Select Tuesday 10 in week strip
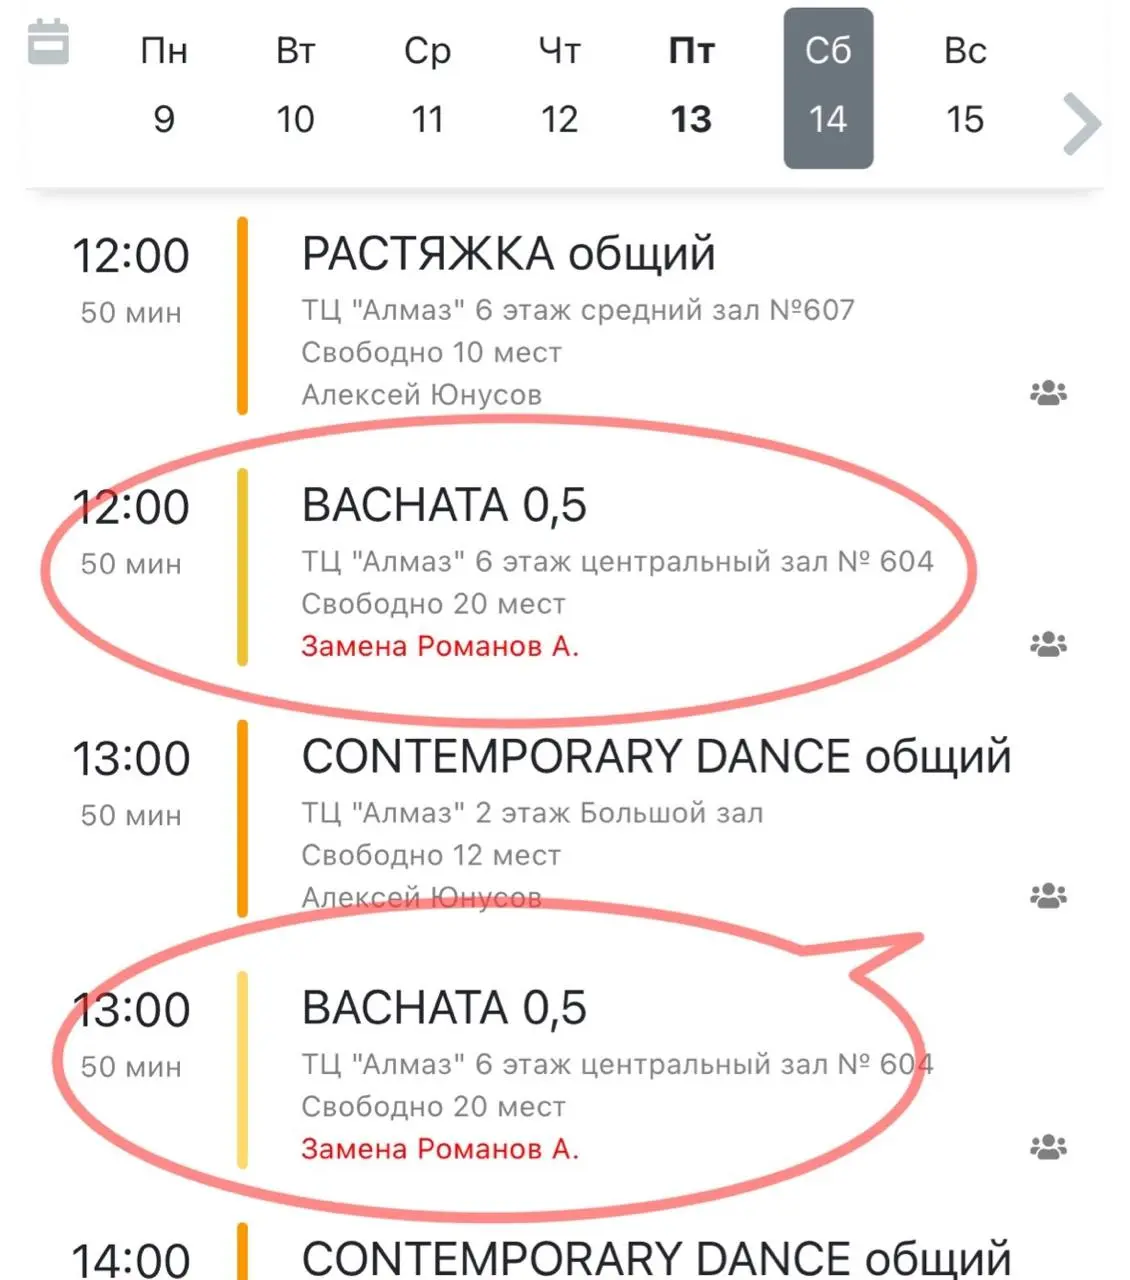 coord(295,86)
